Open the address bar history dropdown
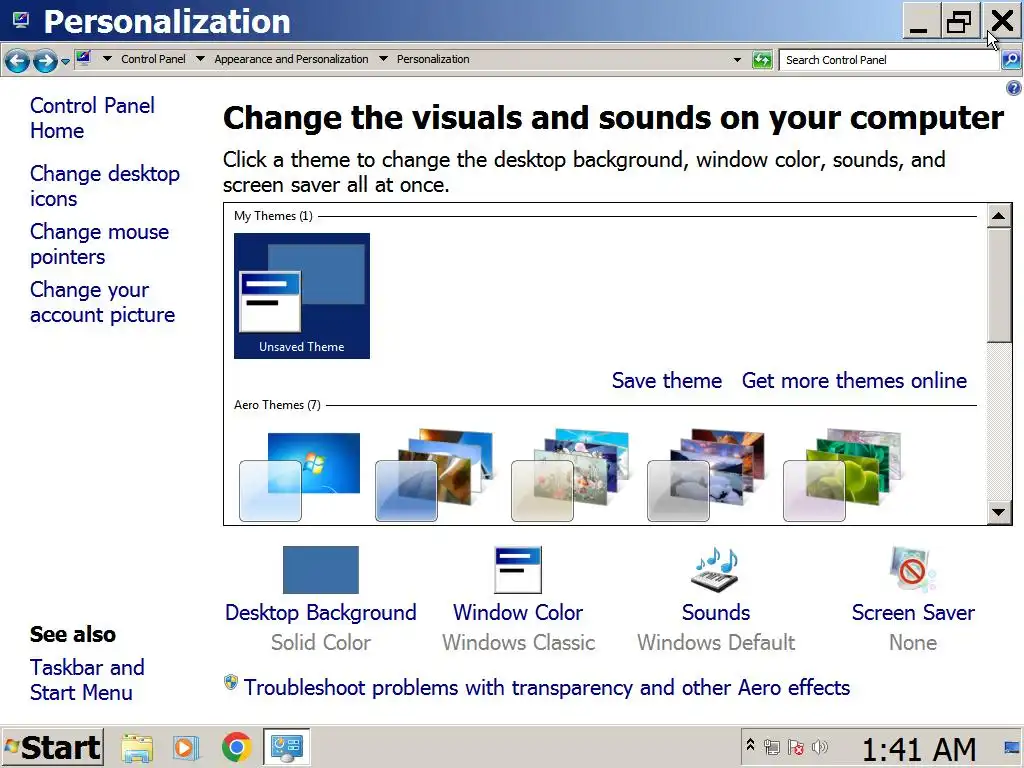The image size is (1024, 768). pyautogui.click(x=737, y=59)
